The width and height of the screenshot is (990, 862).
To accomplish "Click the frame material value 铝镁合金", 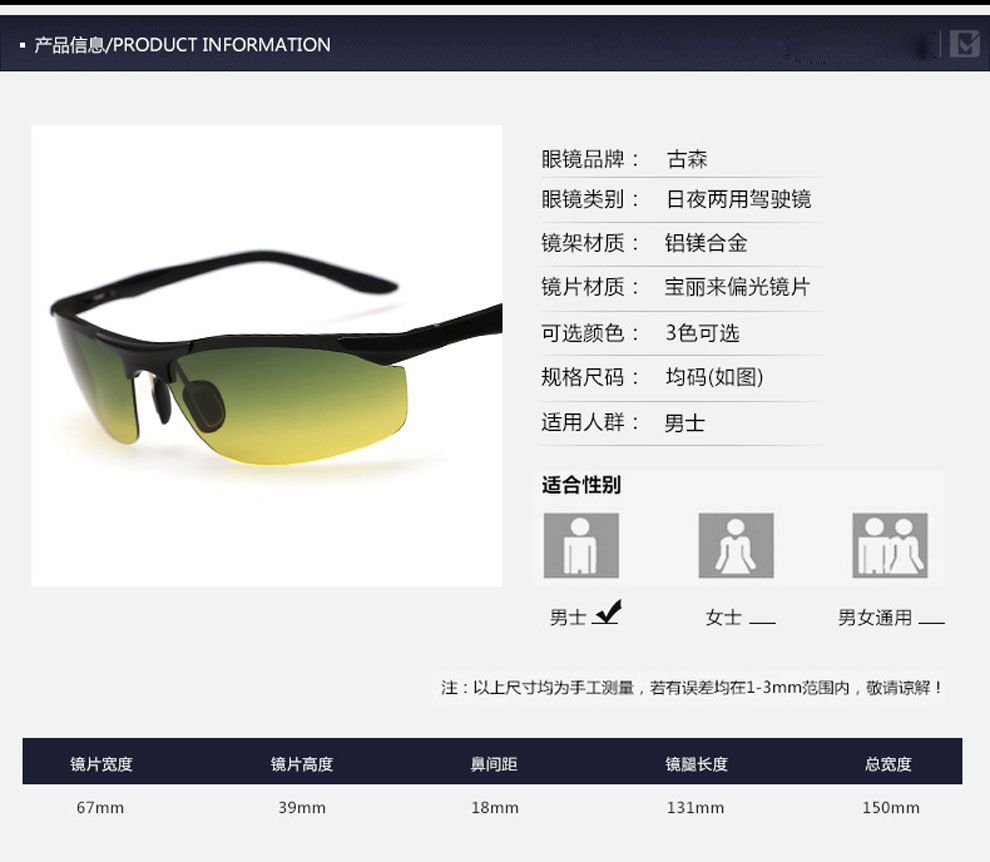I will coord(706,243).
